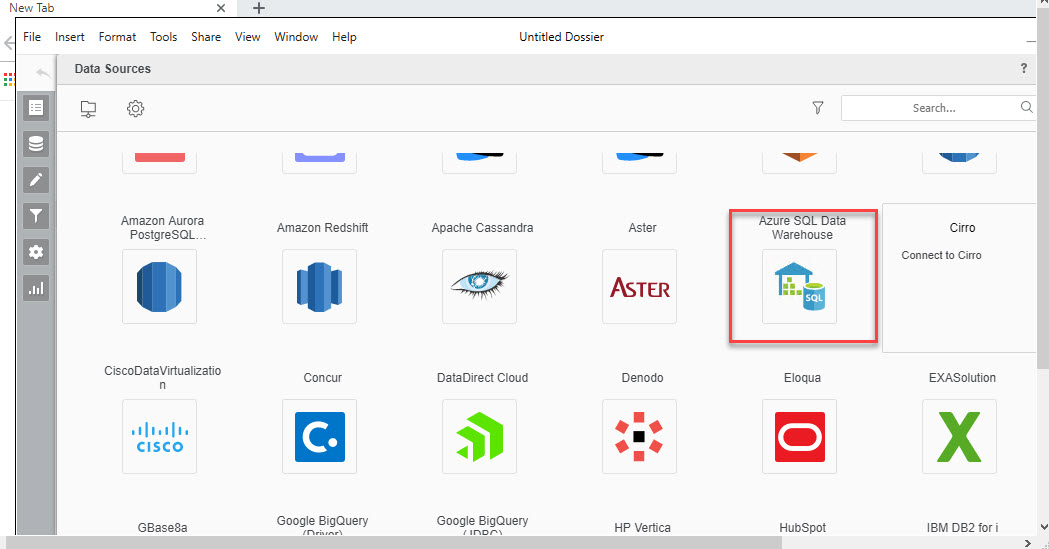Pick the Concur data source icon

click(x=319, y=437)
